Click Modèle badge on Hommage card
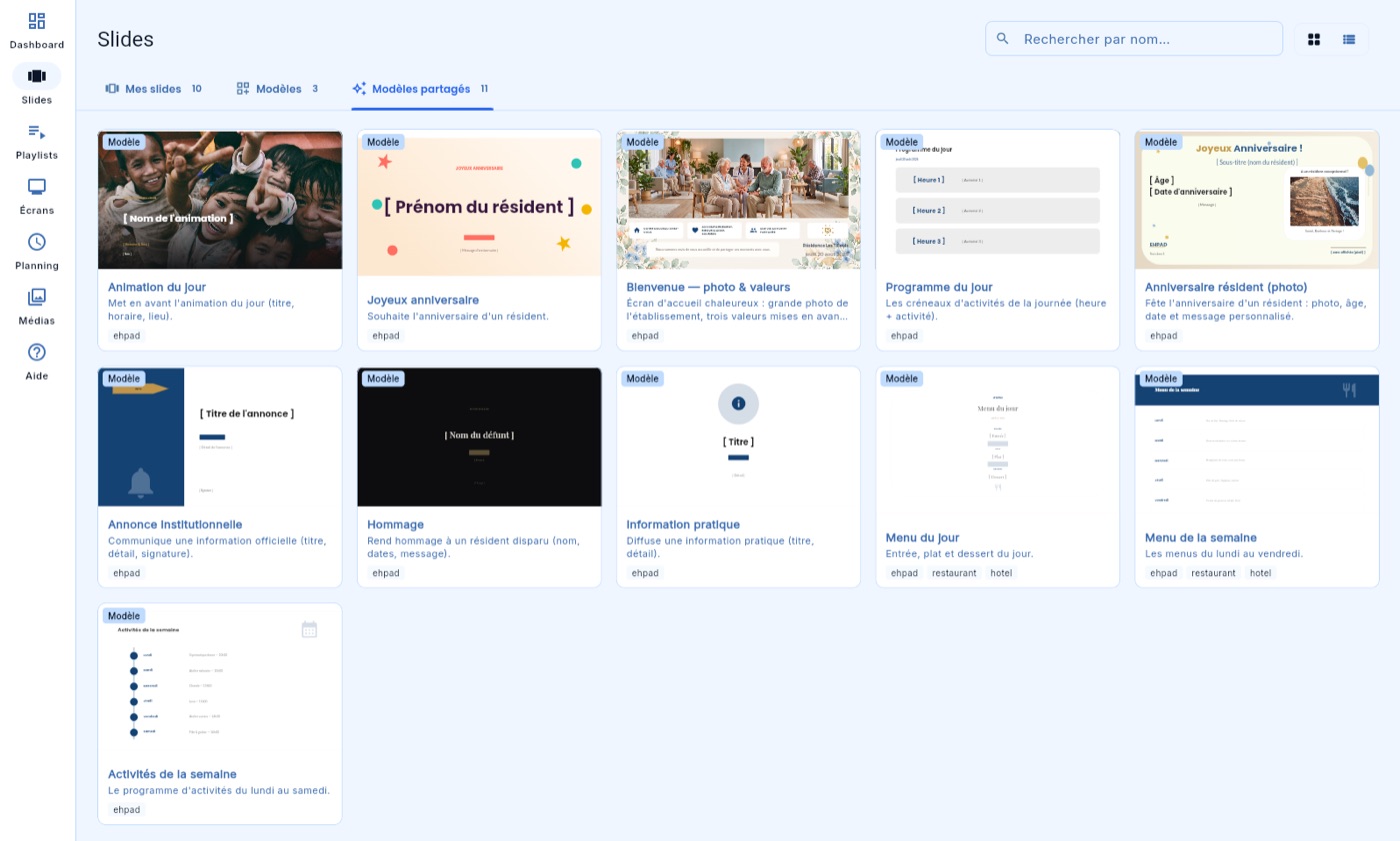The image size is (1400, 841). pyautogui.click(x=383, y=379)
